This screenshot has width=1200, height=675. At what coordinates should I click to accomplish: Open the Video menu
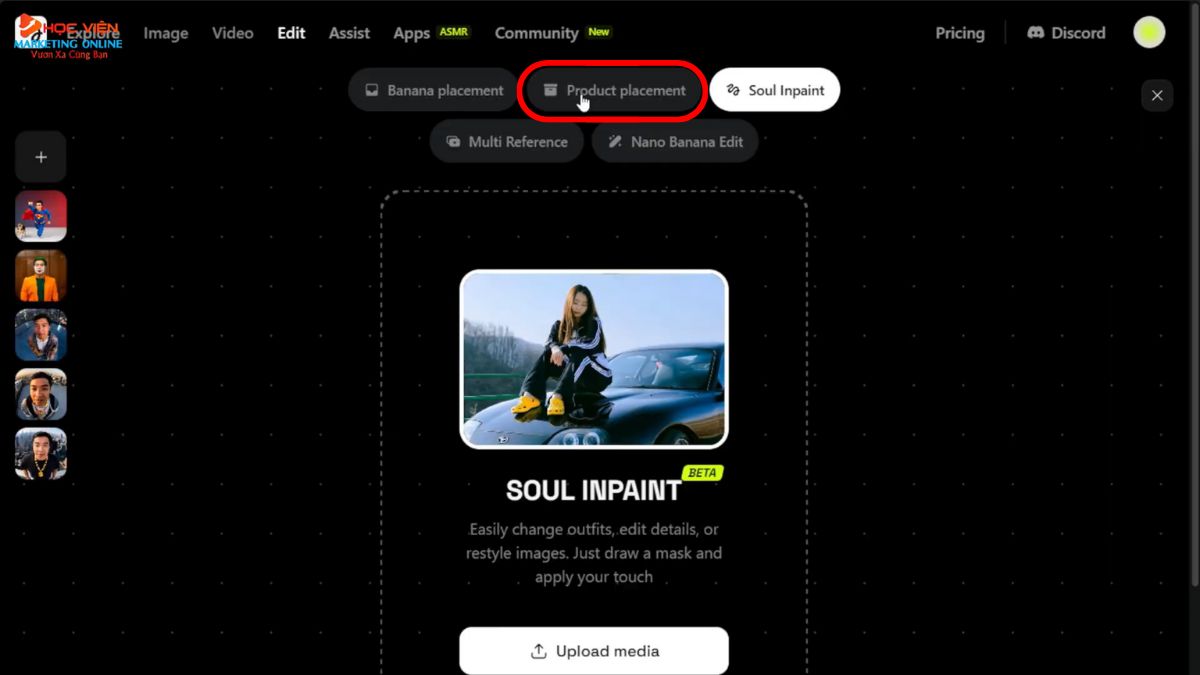tap(233, 33)
